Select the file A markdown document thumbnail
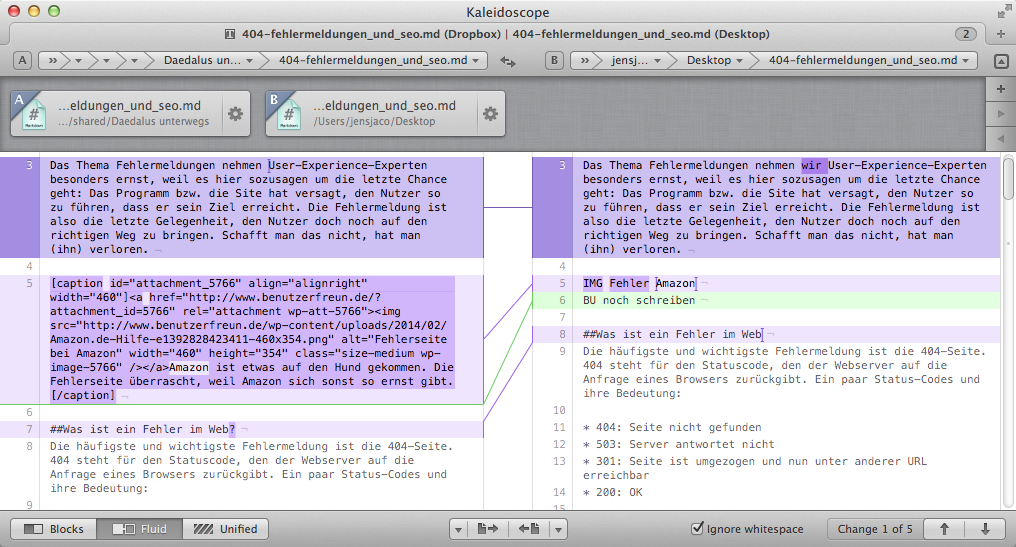Image resolution: width=1016 pixels, height=547 pixels. pos(34,115)
